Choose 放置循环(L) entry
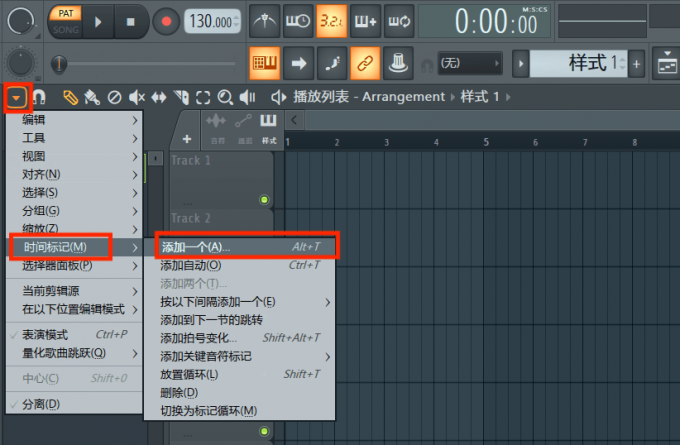Screen dimensions: 680x445 tap(240, 374)
